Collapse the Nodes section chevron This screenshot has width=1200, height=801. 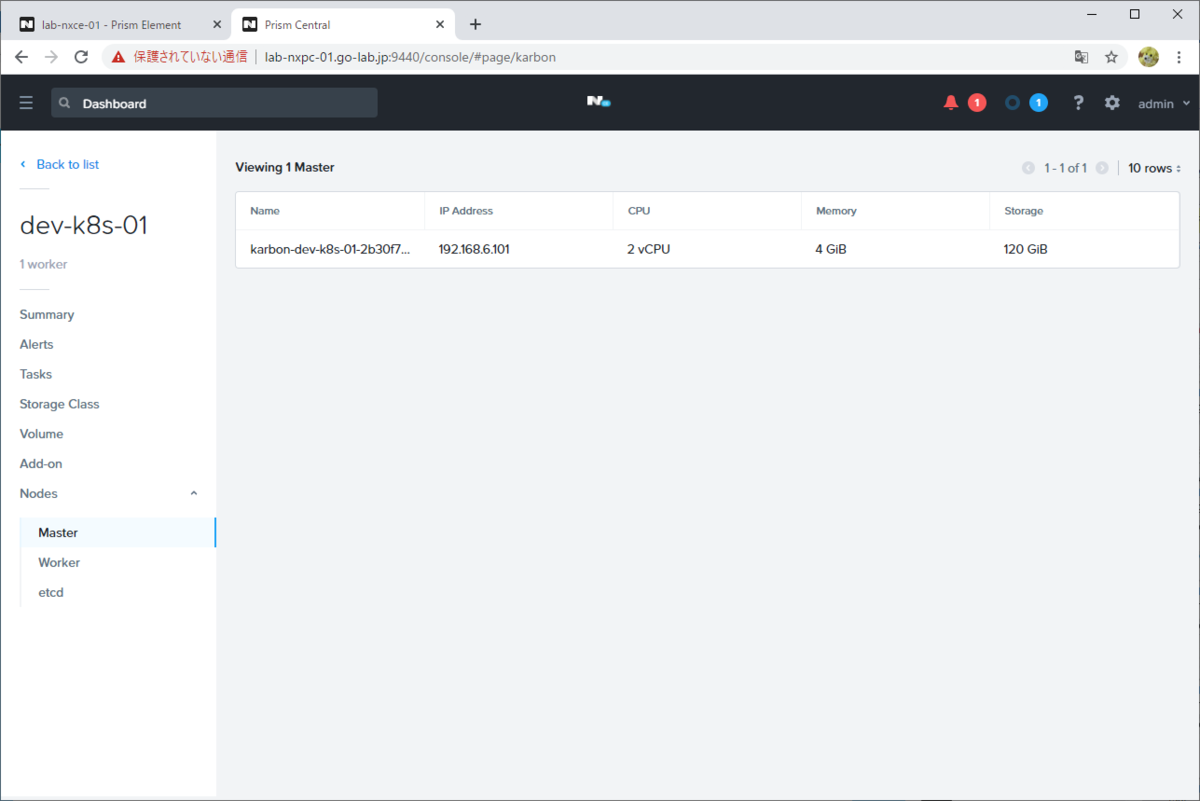pyautogui.click(x=194, y=493)
